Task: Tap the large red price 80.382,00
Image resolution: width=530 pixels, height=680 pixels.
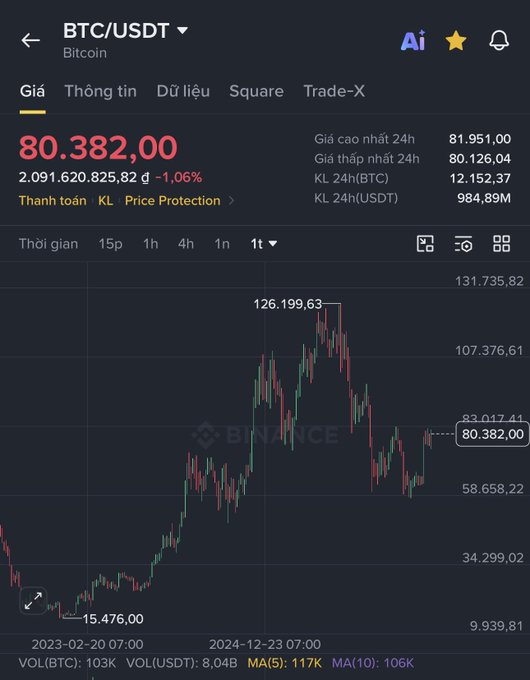Action: pos(98,147)
